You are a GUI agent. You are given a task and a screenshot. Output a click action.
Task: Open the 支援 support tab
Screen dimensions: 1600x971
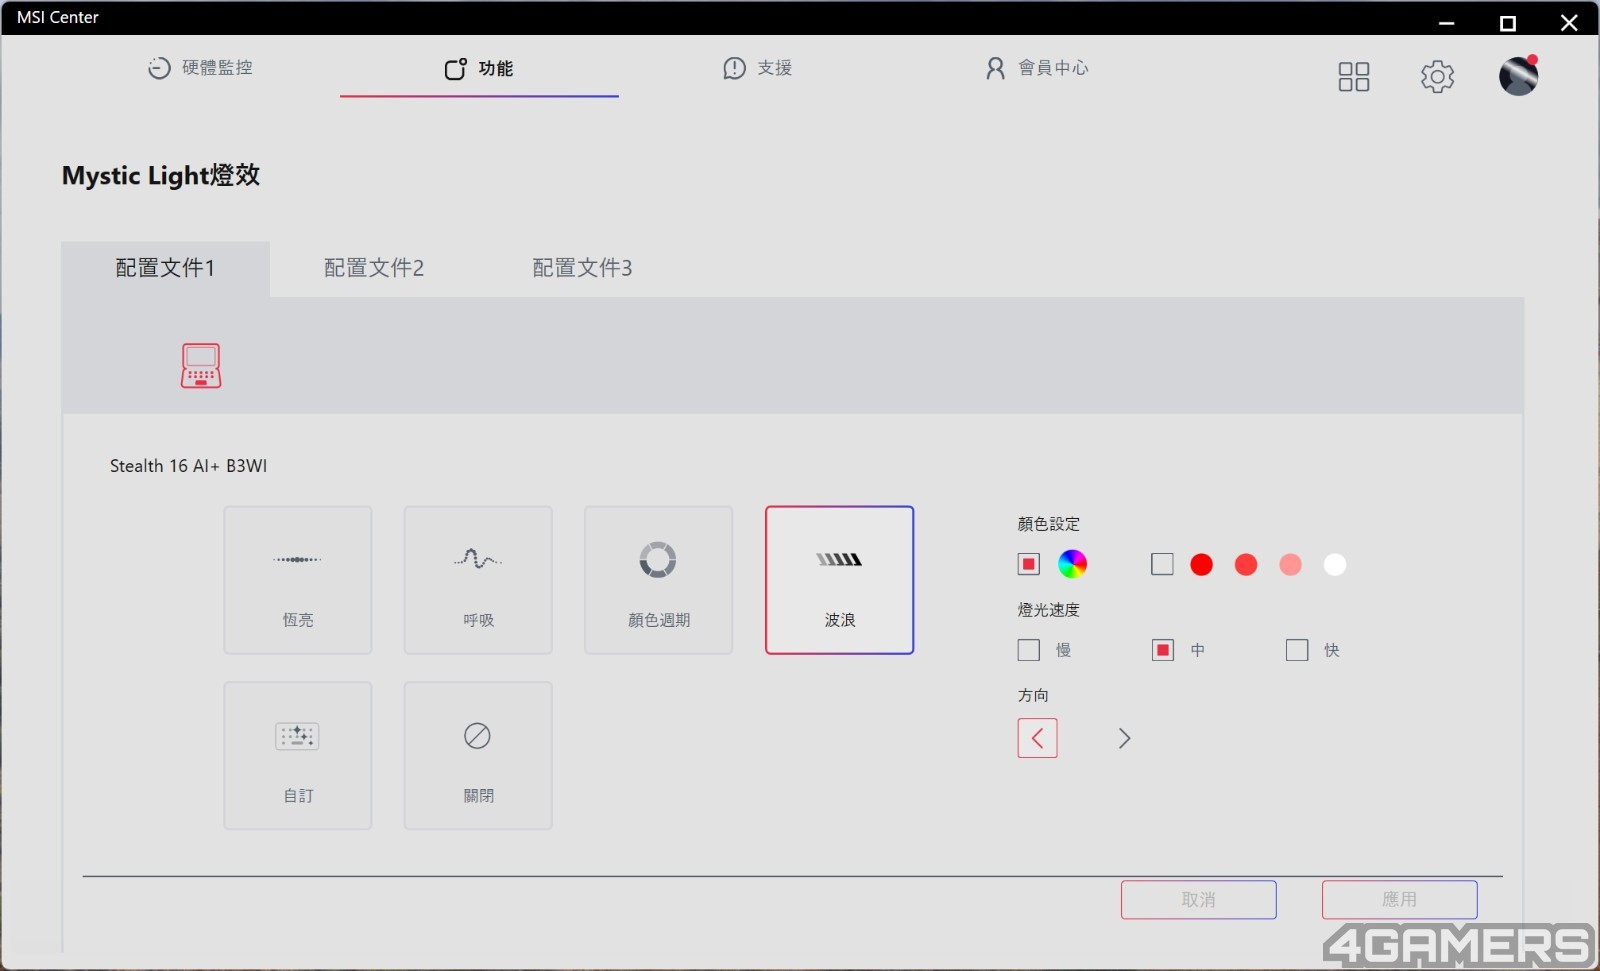(x=758, y=68)
